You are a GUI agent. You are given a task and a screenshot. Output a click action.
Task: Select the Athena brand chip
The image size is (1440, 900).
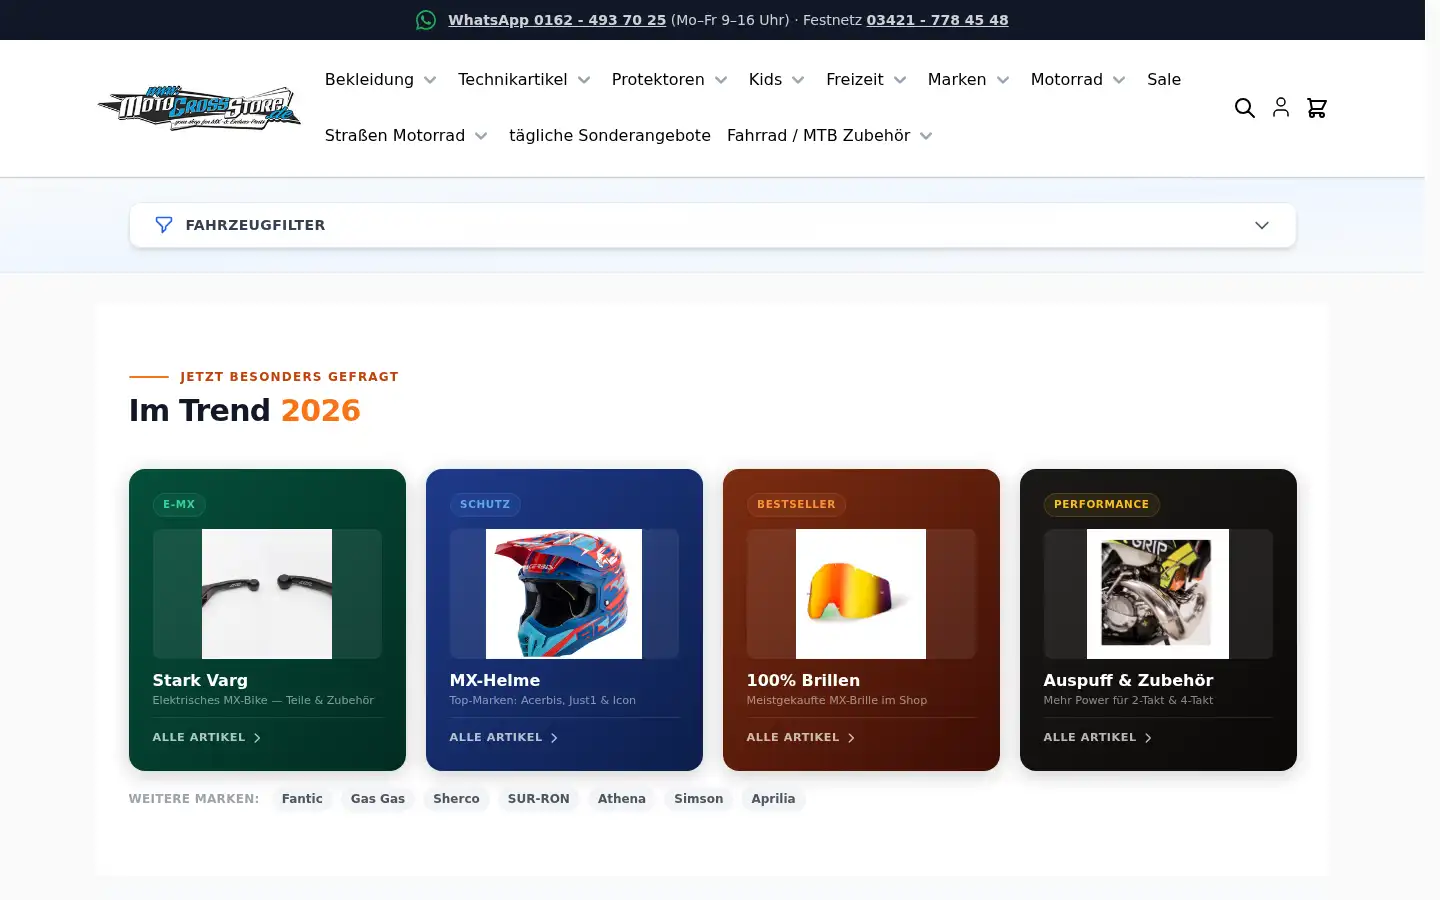coord(622,799)
